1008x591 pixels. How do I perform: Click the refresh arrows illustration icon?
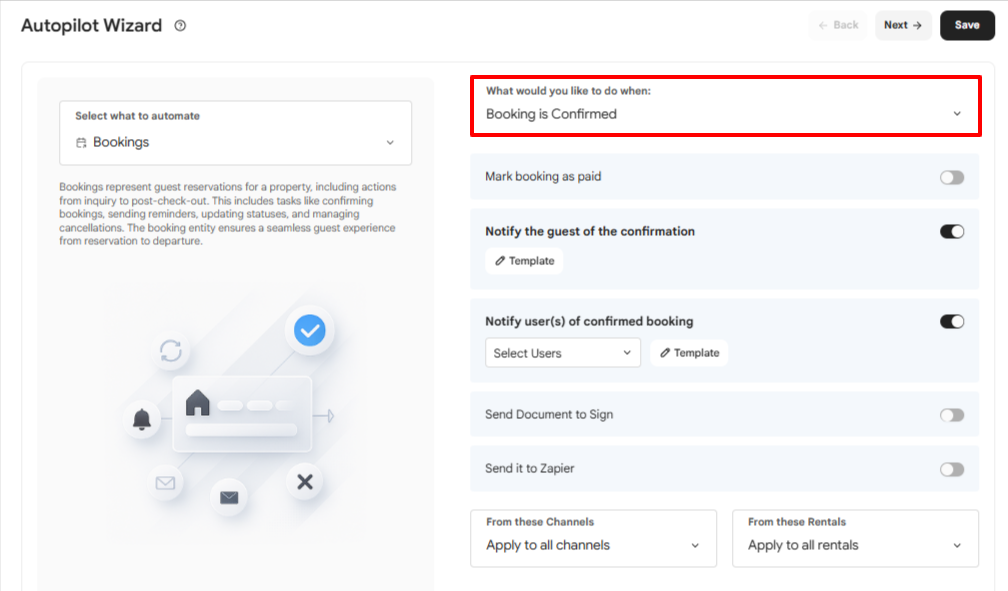[170, 350]
